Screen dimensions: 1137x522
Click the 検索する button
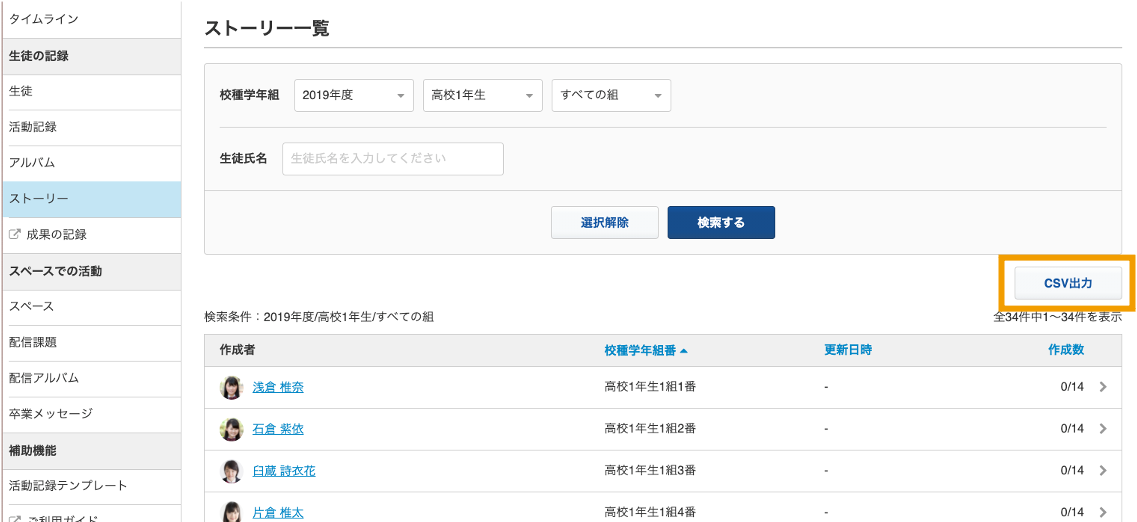coord(722,223)
